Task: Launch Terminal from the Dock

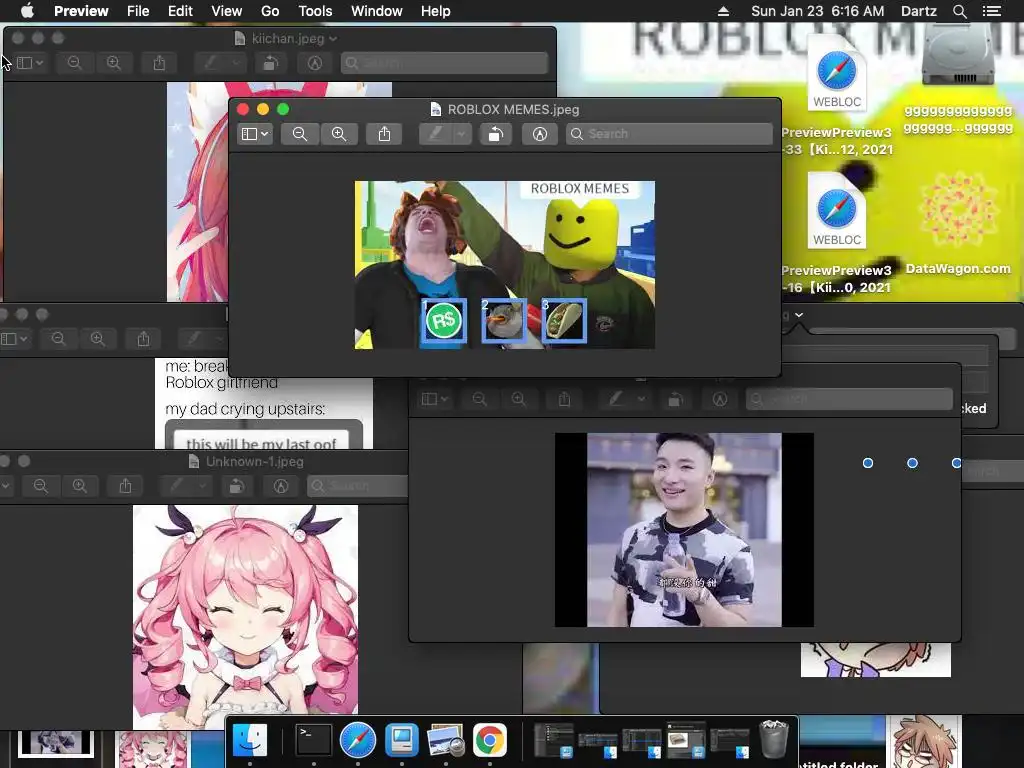Action: click(x=313, y=741)
